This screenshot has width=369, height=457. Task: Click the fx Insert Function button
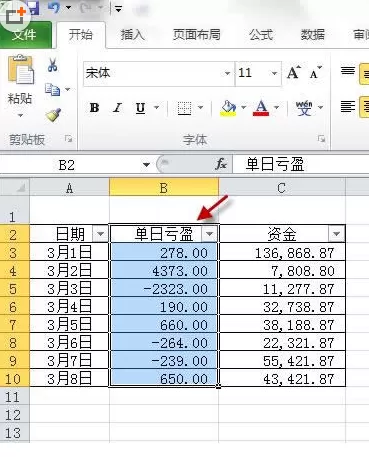pyautogui.click(x=221, y=164)
